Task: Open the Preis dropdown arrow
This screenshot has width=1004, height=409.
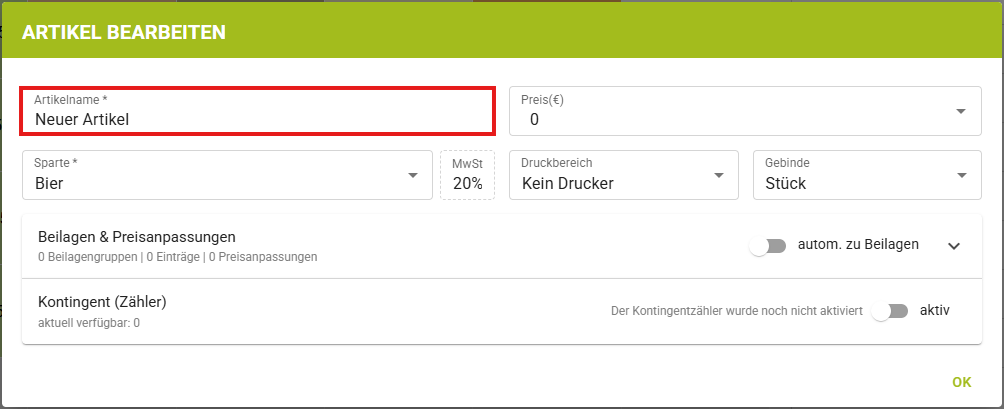Action: coord(960,111)
